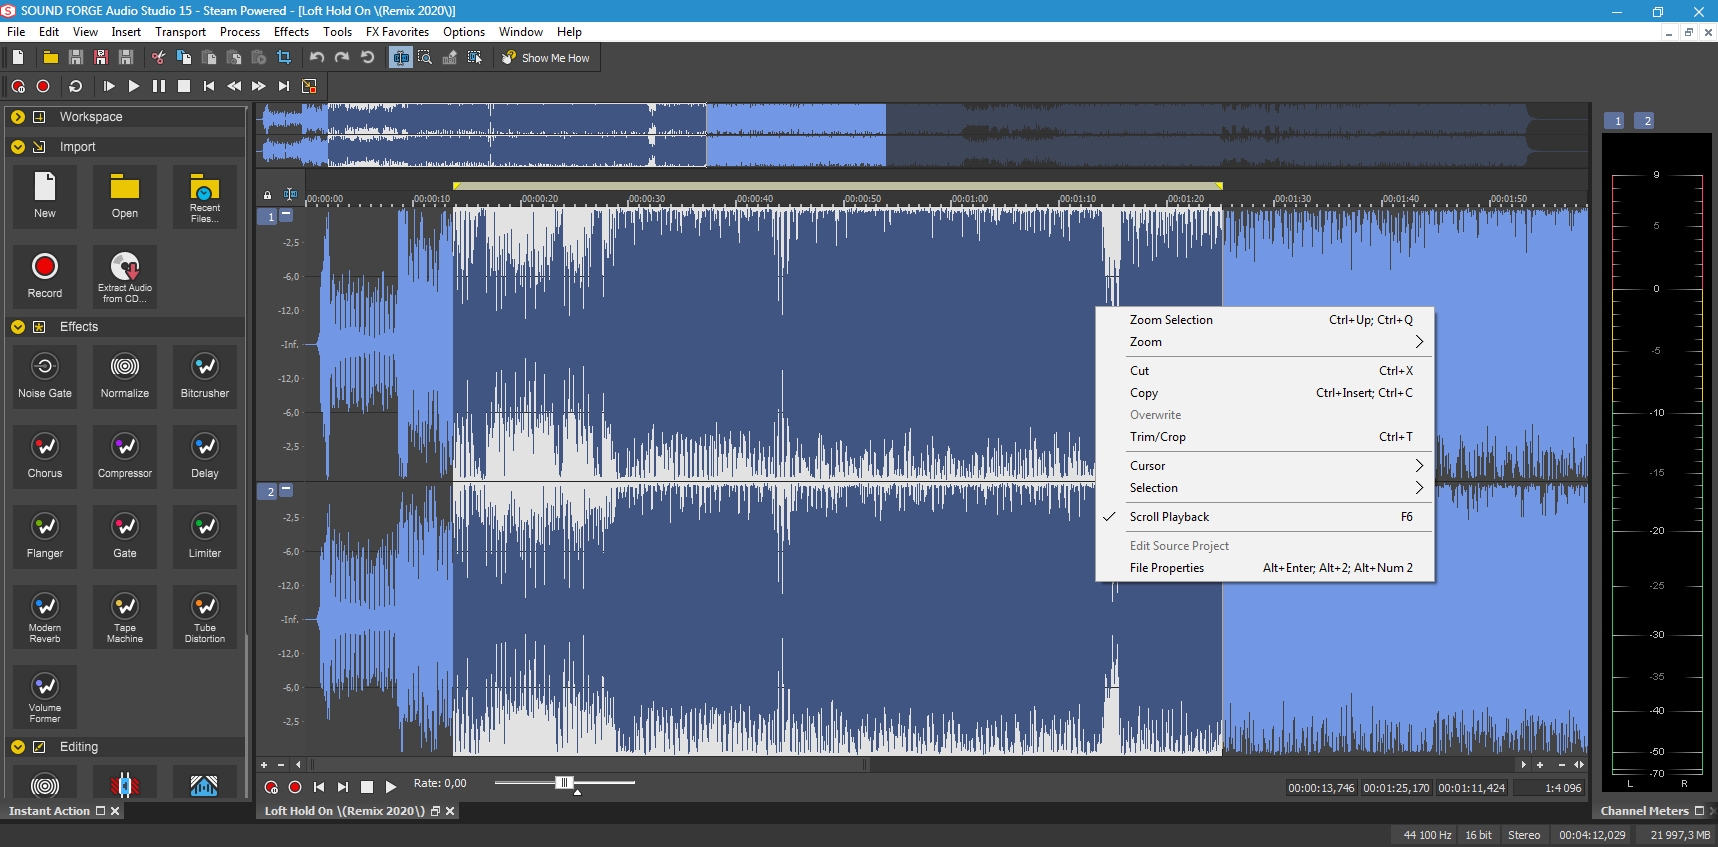Choose Trim/Crop in context menu
1718x847 pixels.
[x=1265, y=437]
